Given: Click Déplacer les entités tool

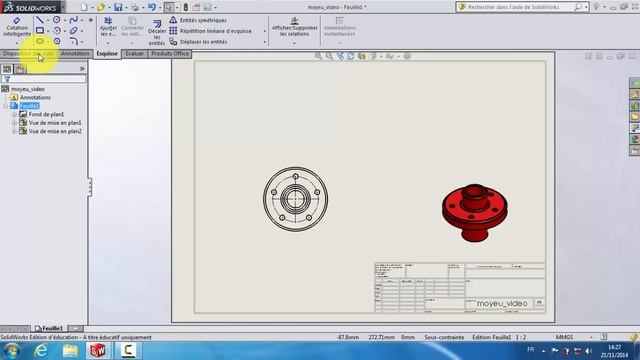Looking at the screenshot, I should [x=198, y=42].
